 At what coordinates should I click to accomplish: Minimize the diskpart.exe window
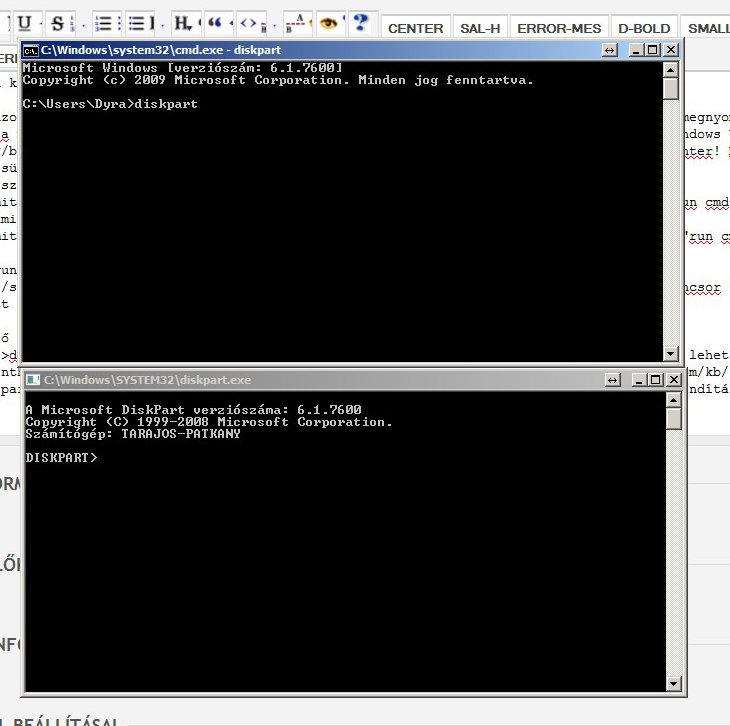pyautogui.click(x=639, y=380)
